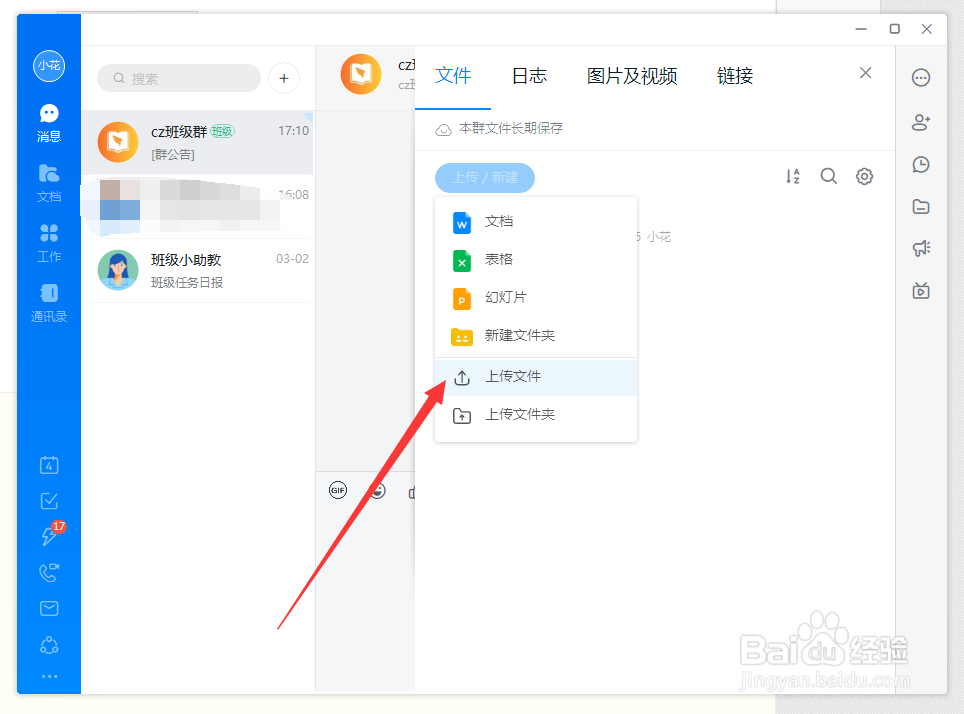Open the calendar icon in lower sidebar
Screen dimensions: 964x714
(49, 465)
